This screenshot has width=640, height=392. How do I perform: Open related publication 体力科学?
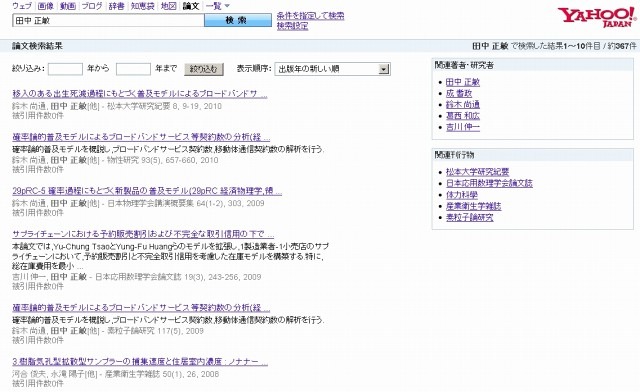(x=462, y=195)
